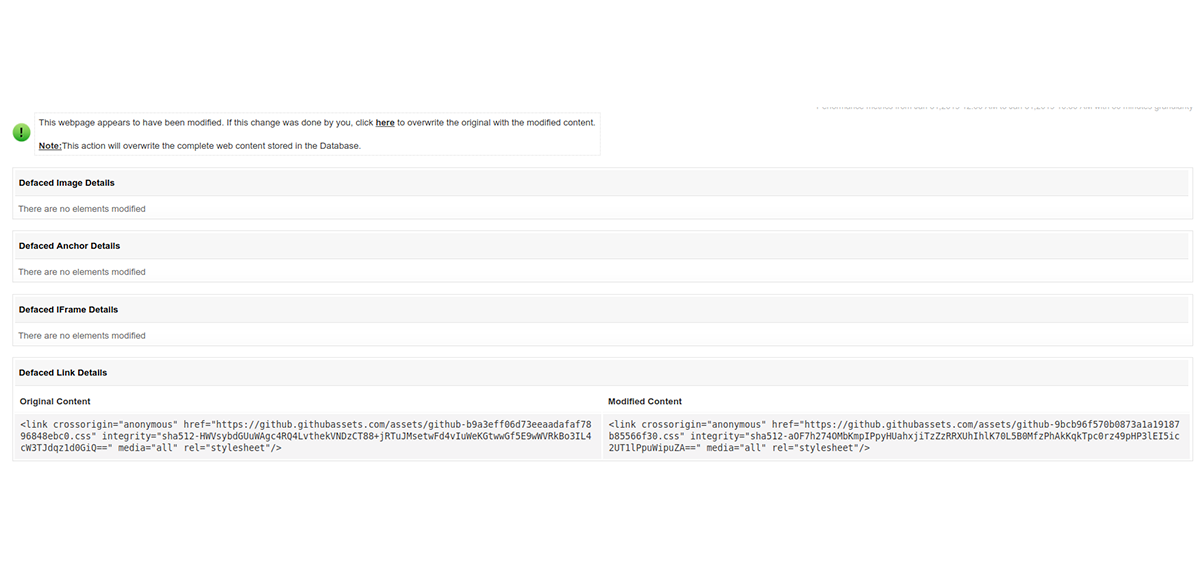Screen dimensions: 1200x578
Task: Click the Original Content stylesheet code block
Action: [300, 435]
